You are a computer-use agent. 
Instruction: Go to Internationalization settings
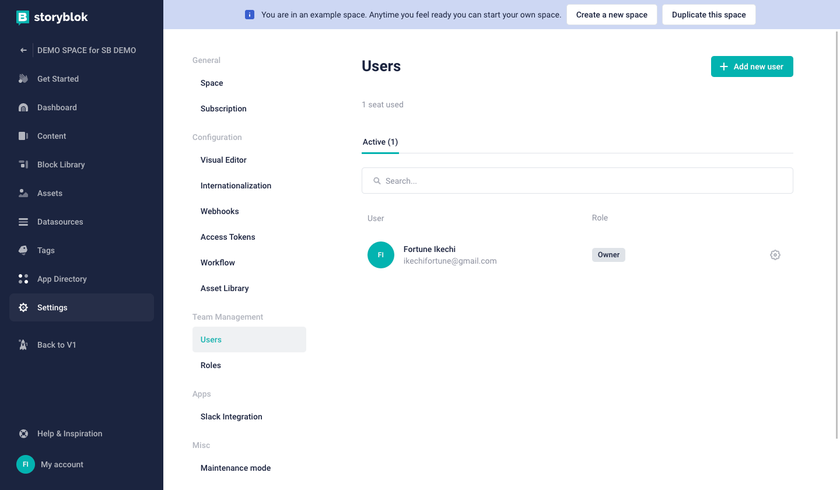[236, 186]
